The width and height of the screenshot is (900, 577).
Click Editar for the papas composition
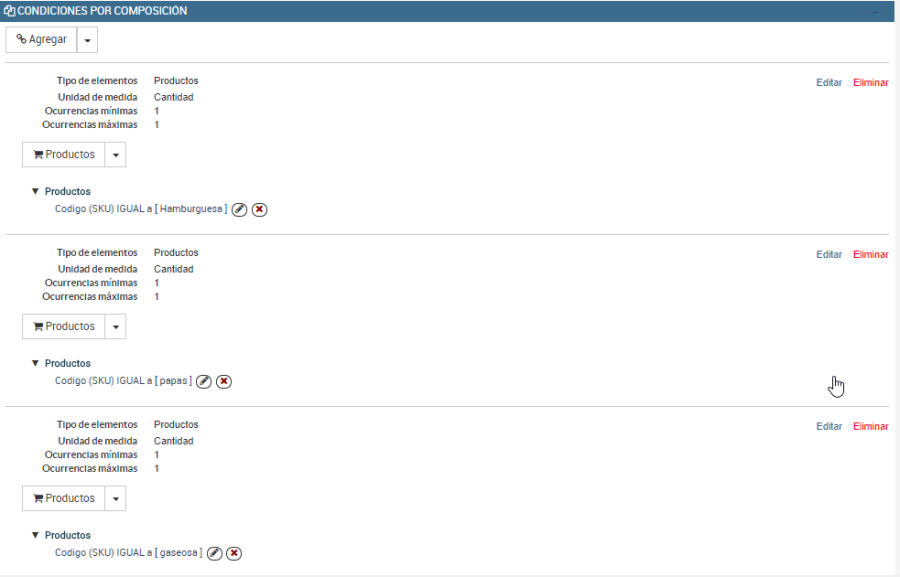click(x=829, y=254)
